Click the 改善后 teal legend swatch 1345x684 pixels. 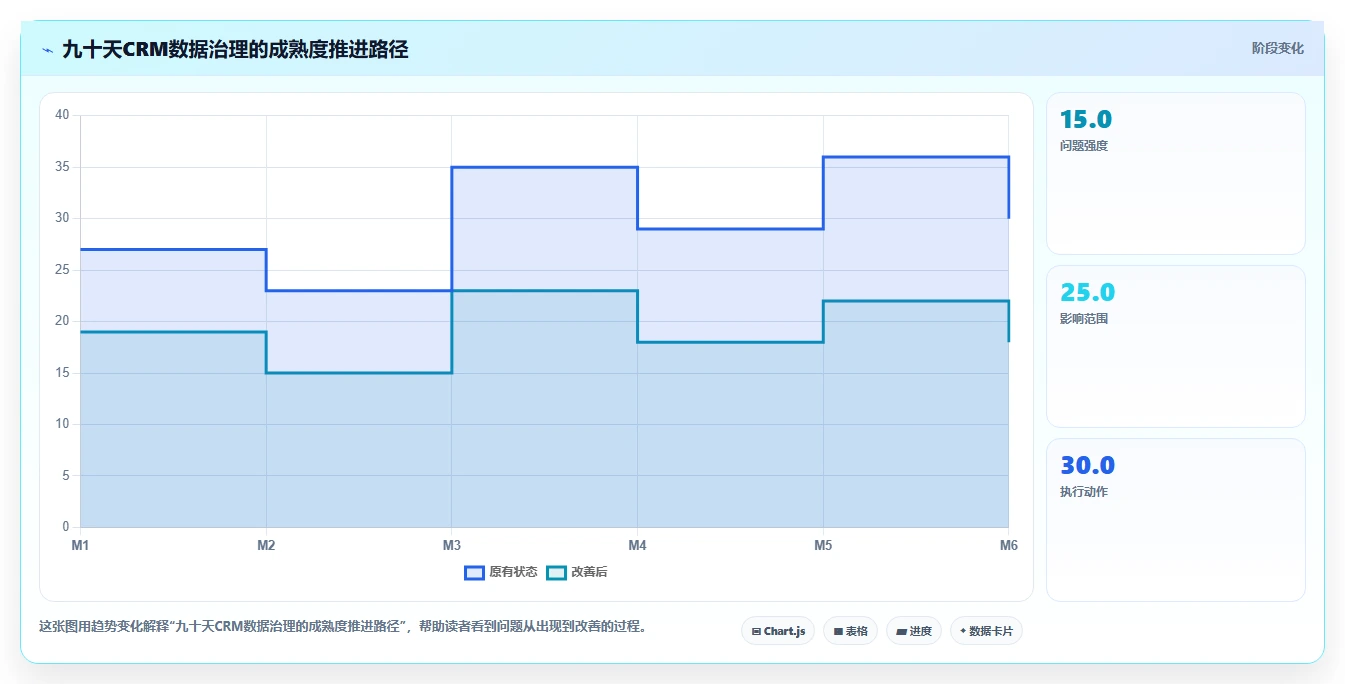point(556,572)
